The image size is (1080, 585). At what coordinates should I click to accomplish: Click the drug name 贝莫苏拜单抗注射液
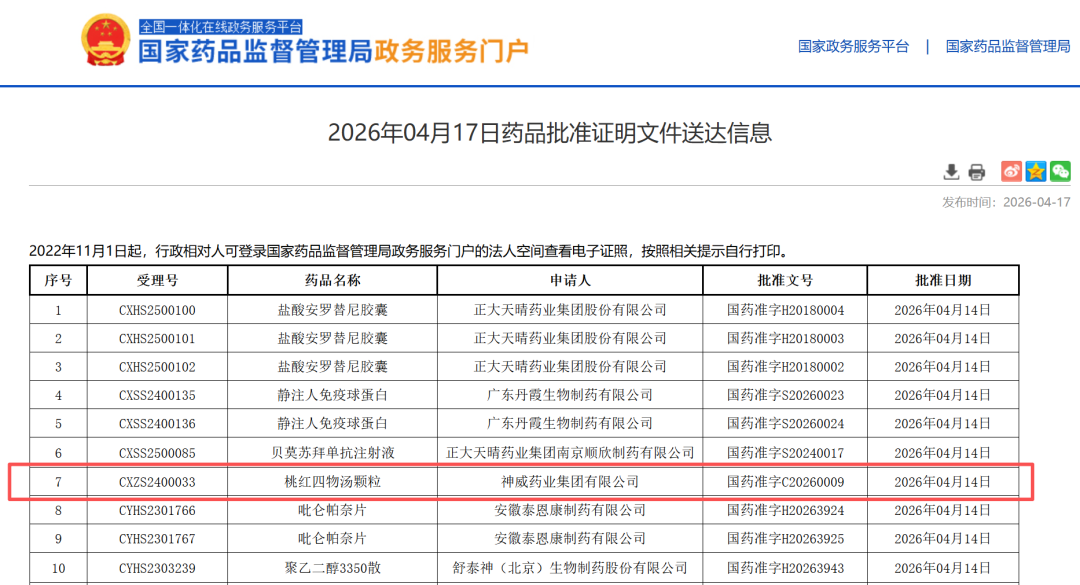point(332,453)
